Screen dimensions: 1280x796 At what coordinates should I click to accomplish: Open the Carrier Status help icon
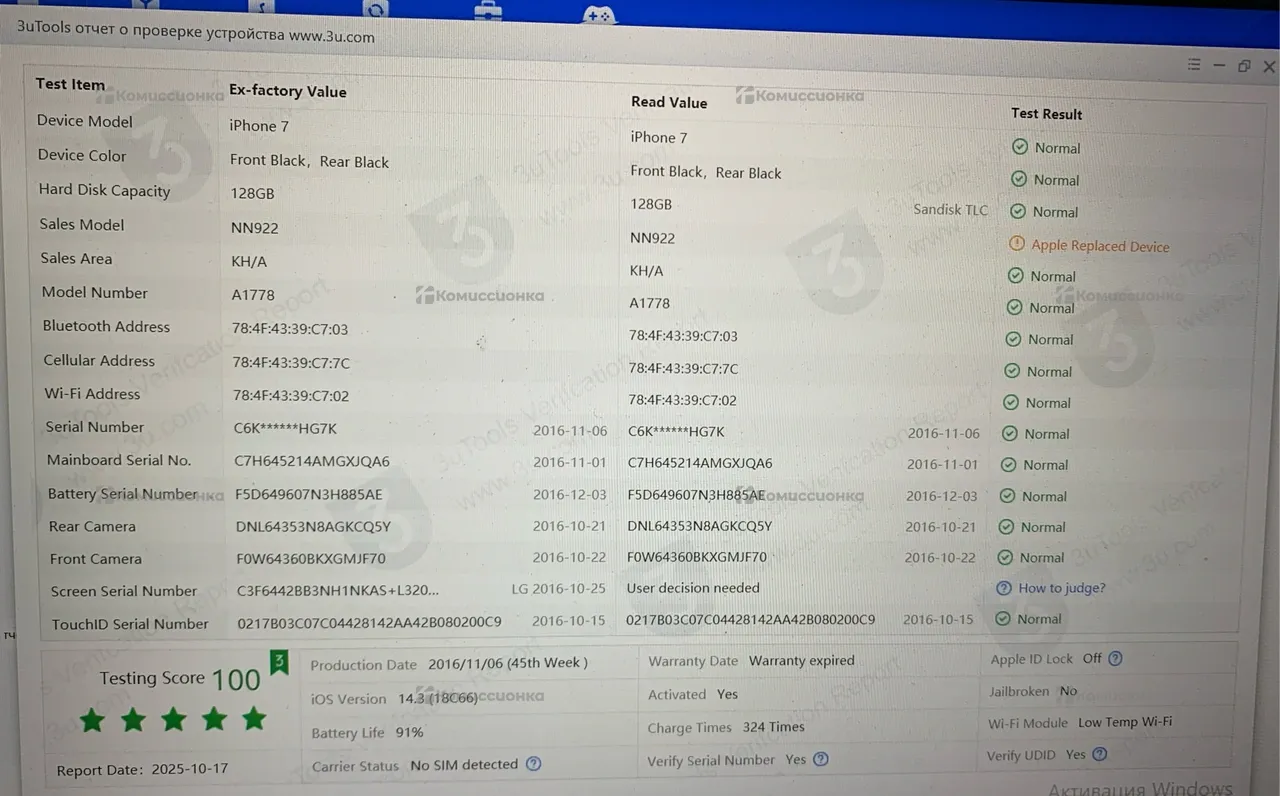pyautogui.click(x=534, y=764)
